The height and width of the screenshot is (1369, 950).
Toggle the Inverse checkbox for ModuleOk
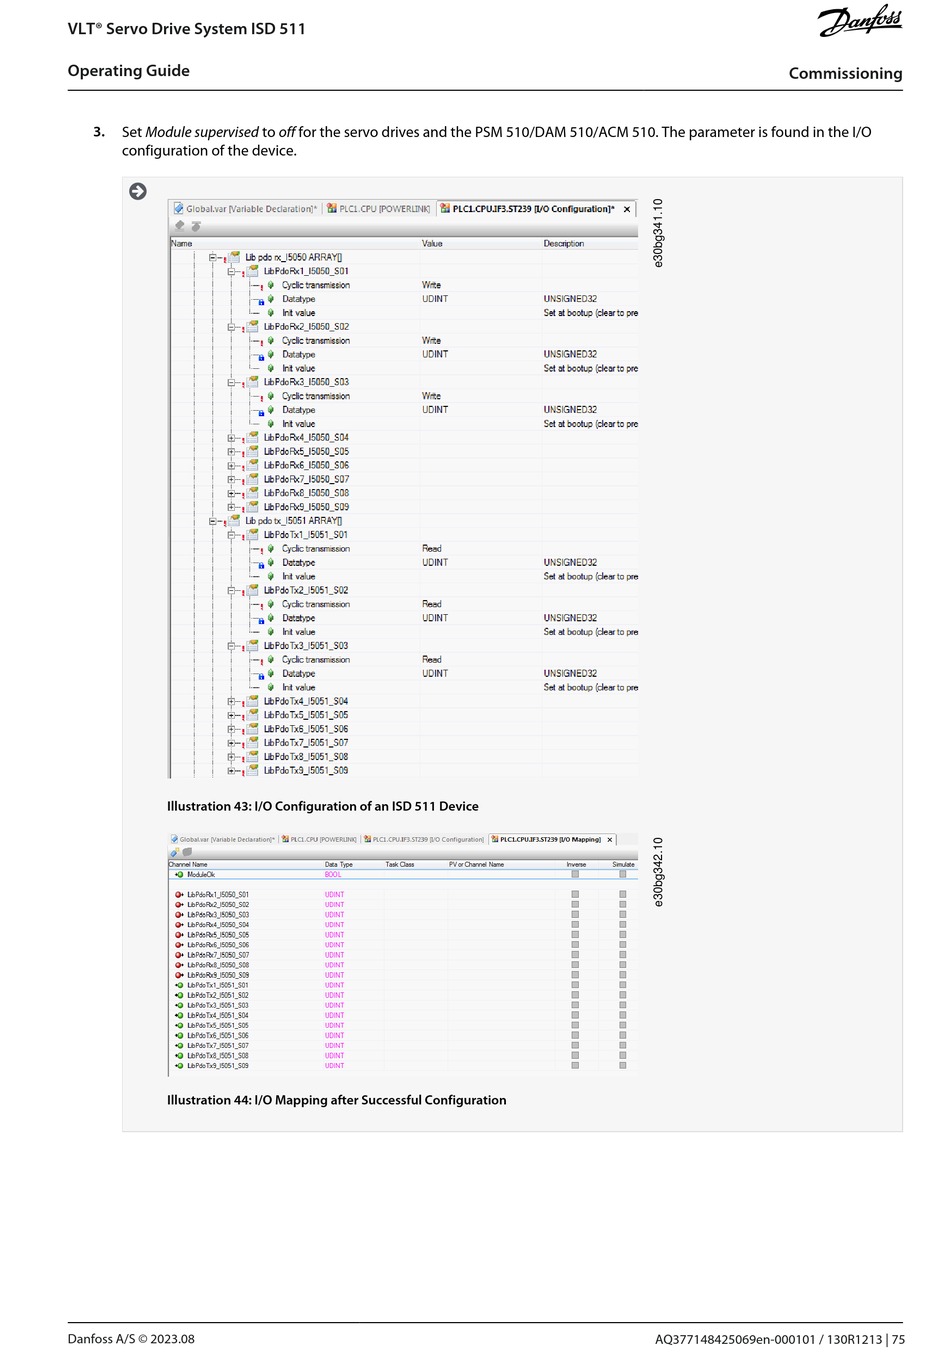coord(575,874)
